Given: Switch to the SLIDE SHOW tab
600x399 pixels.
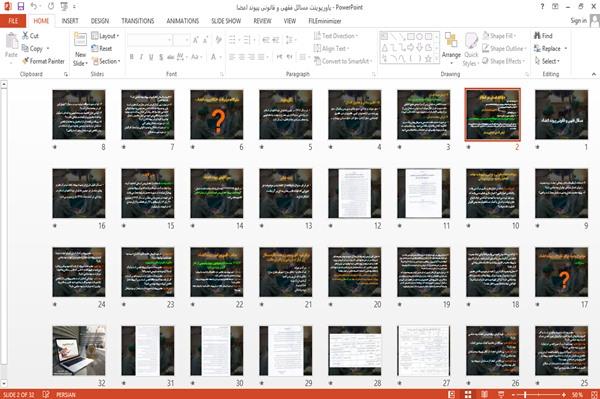Looking at the screenshot, I should click(226, 21).
